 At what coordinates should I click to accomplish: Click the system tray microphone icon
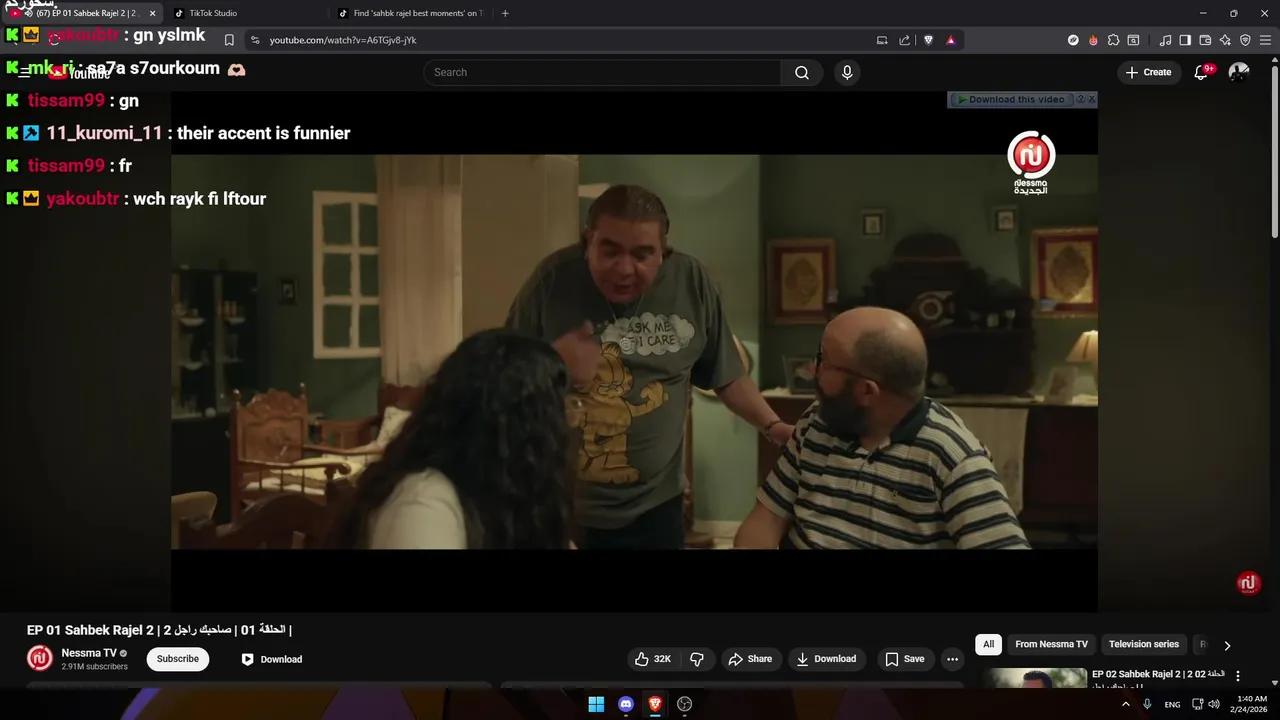(x=1147, y=704)
